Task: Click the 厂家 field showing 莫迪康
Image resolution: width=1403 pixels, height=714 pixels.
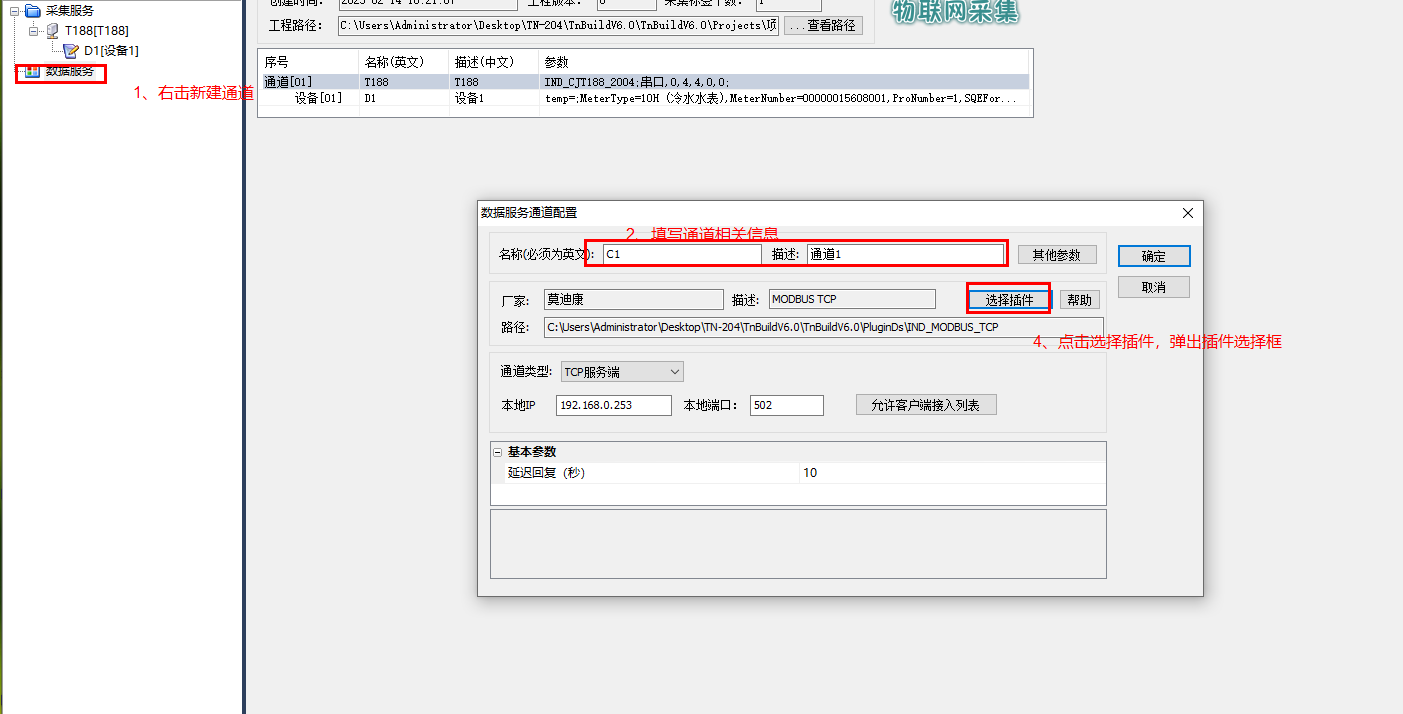Action: 633,299
